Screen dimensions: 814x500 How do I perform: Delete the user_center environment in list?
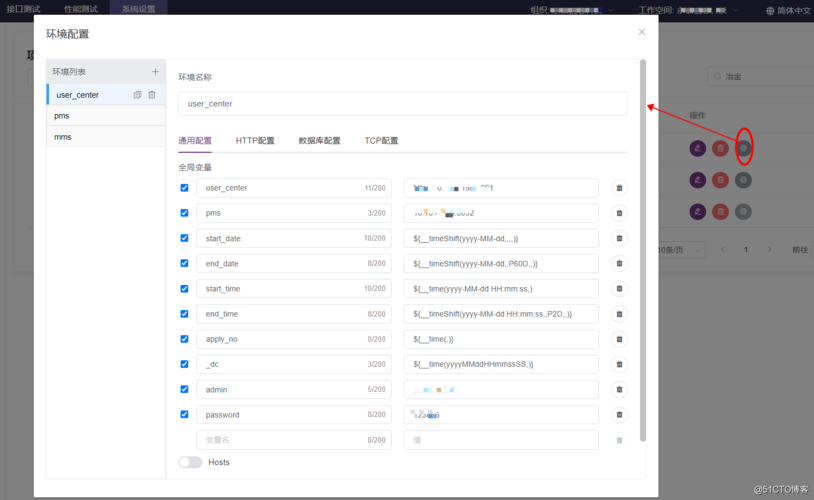[152, 95]
